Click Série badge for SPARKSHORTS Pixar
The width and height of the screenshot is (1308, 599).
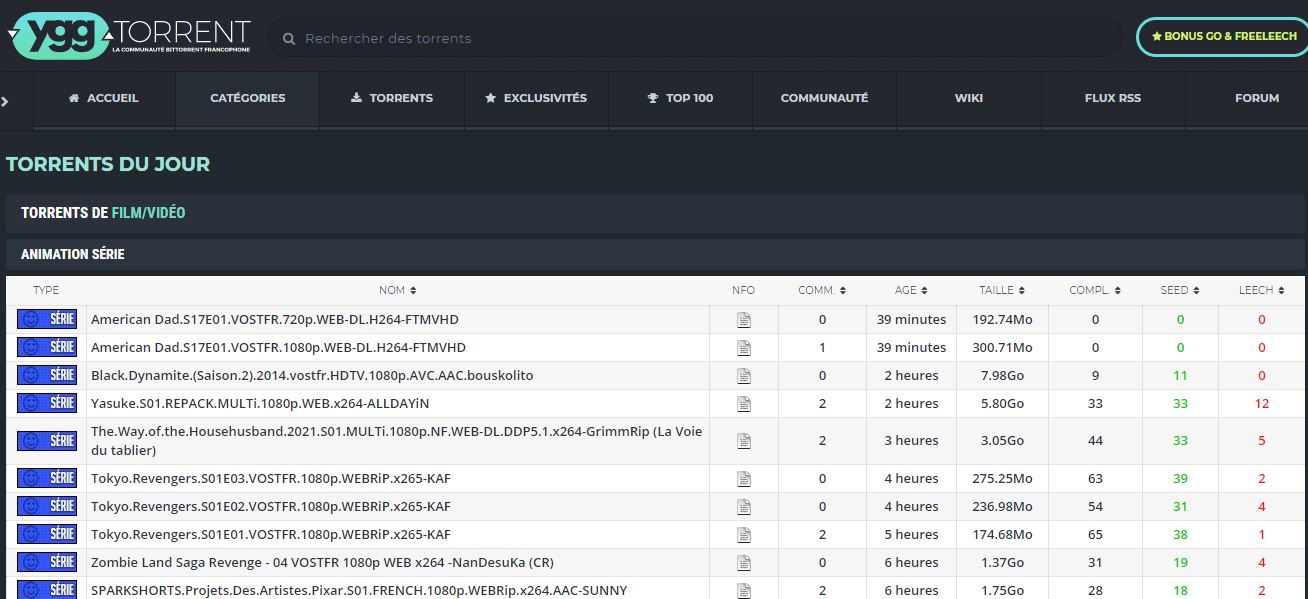(47, 590)
